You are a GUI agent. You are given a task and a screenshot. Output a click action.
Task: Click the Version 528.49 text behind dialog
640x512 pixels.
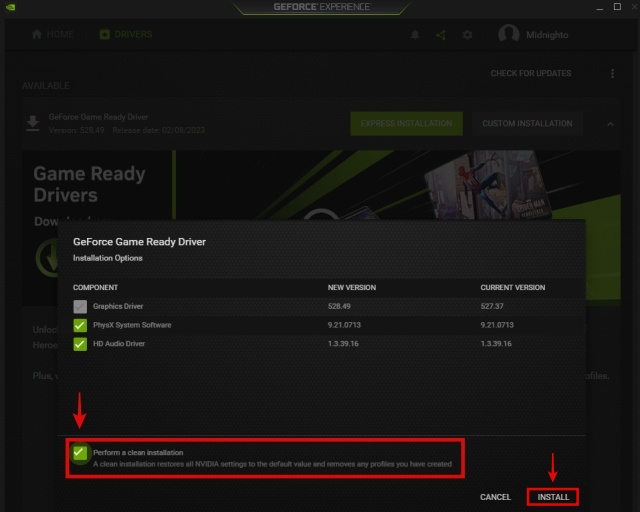(x=76, y=130)
